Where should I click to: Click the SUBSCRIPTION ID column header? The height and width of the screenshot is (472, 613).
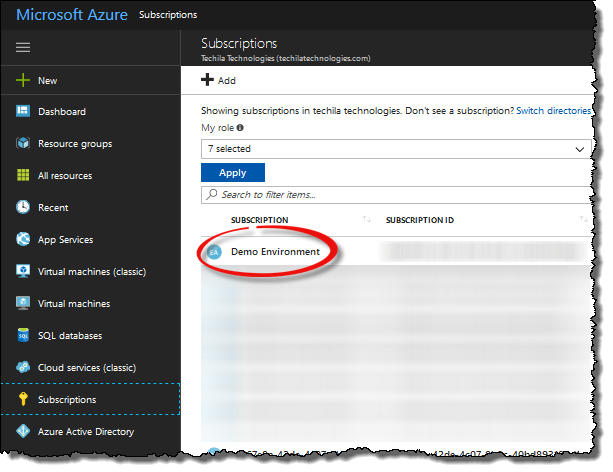(420, 220)
